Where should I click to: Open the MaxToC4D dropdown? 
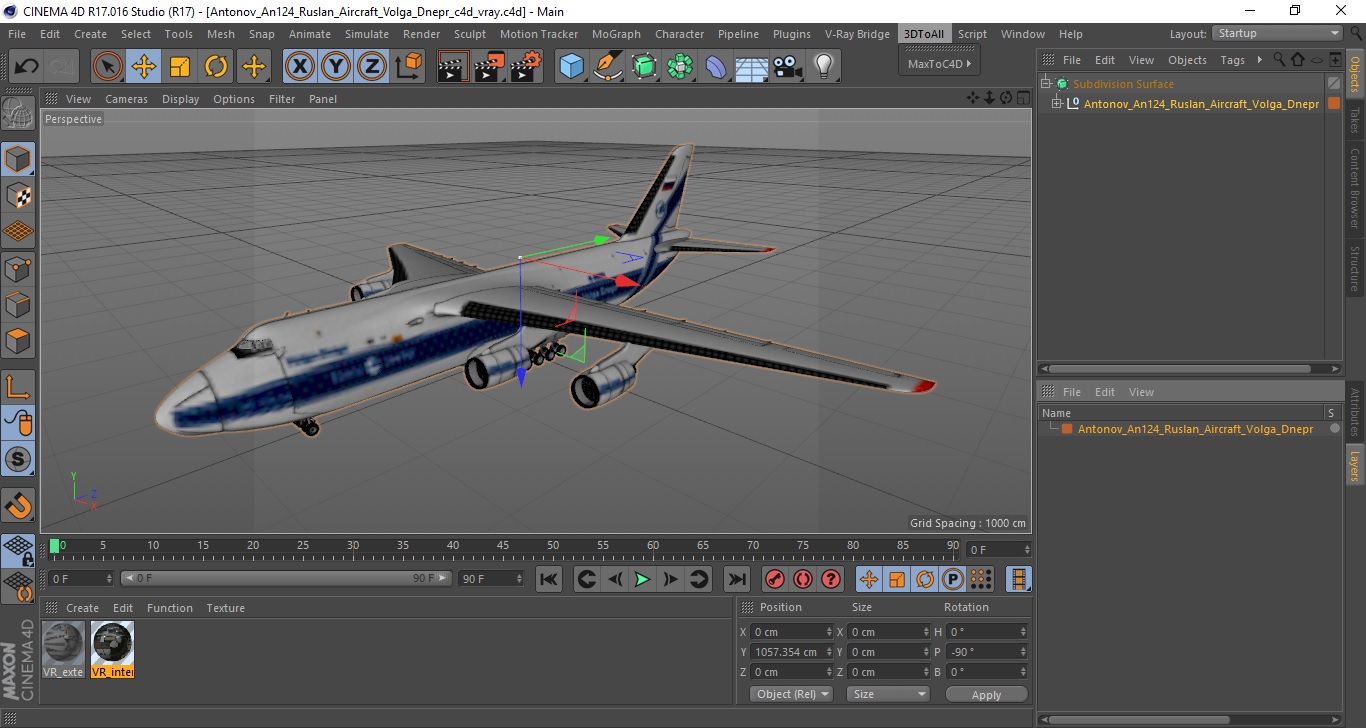(x=939, y=63)
